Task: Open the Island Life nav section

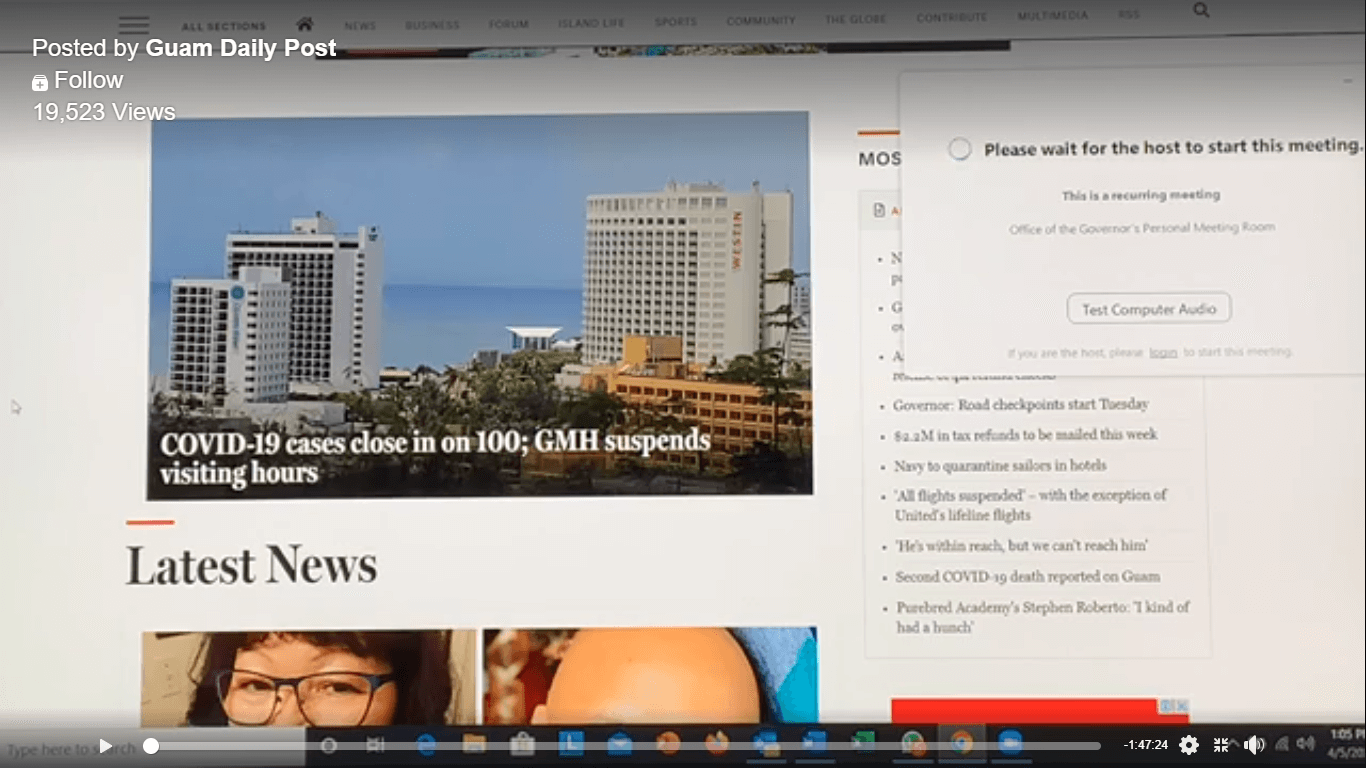Action: tap(591, 22)
